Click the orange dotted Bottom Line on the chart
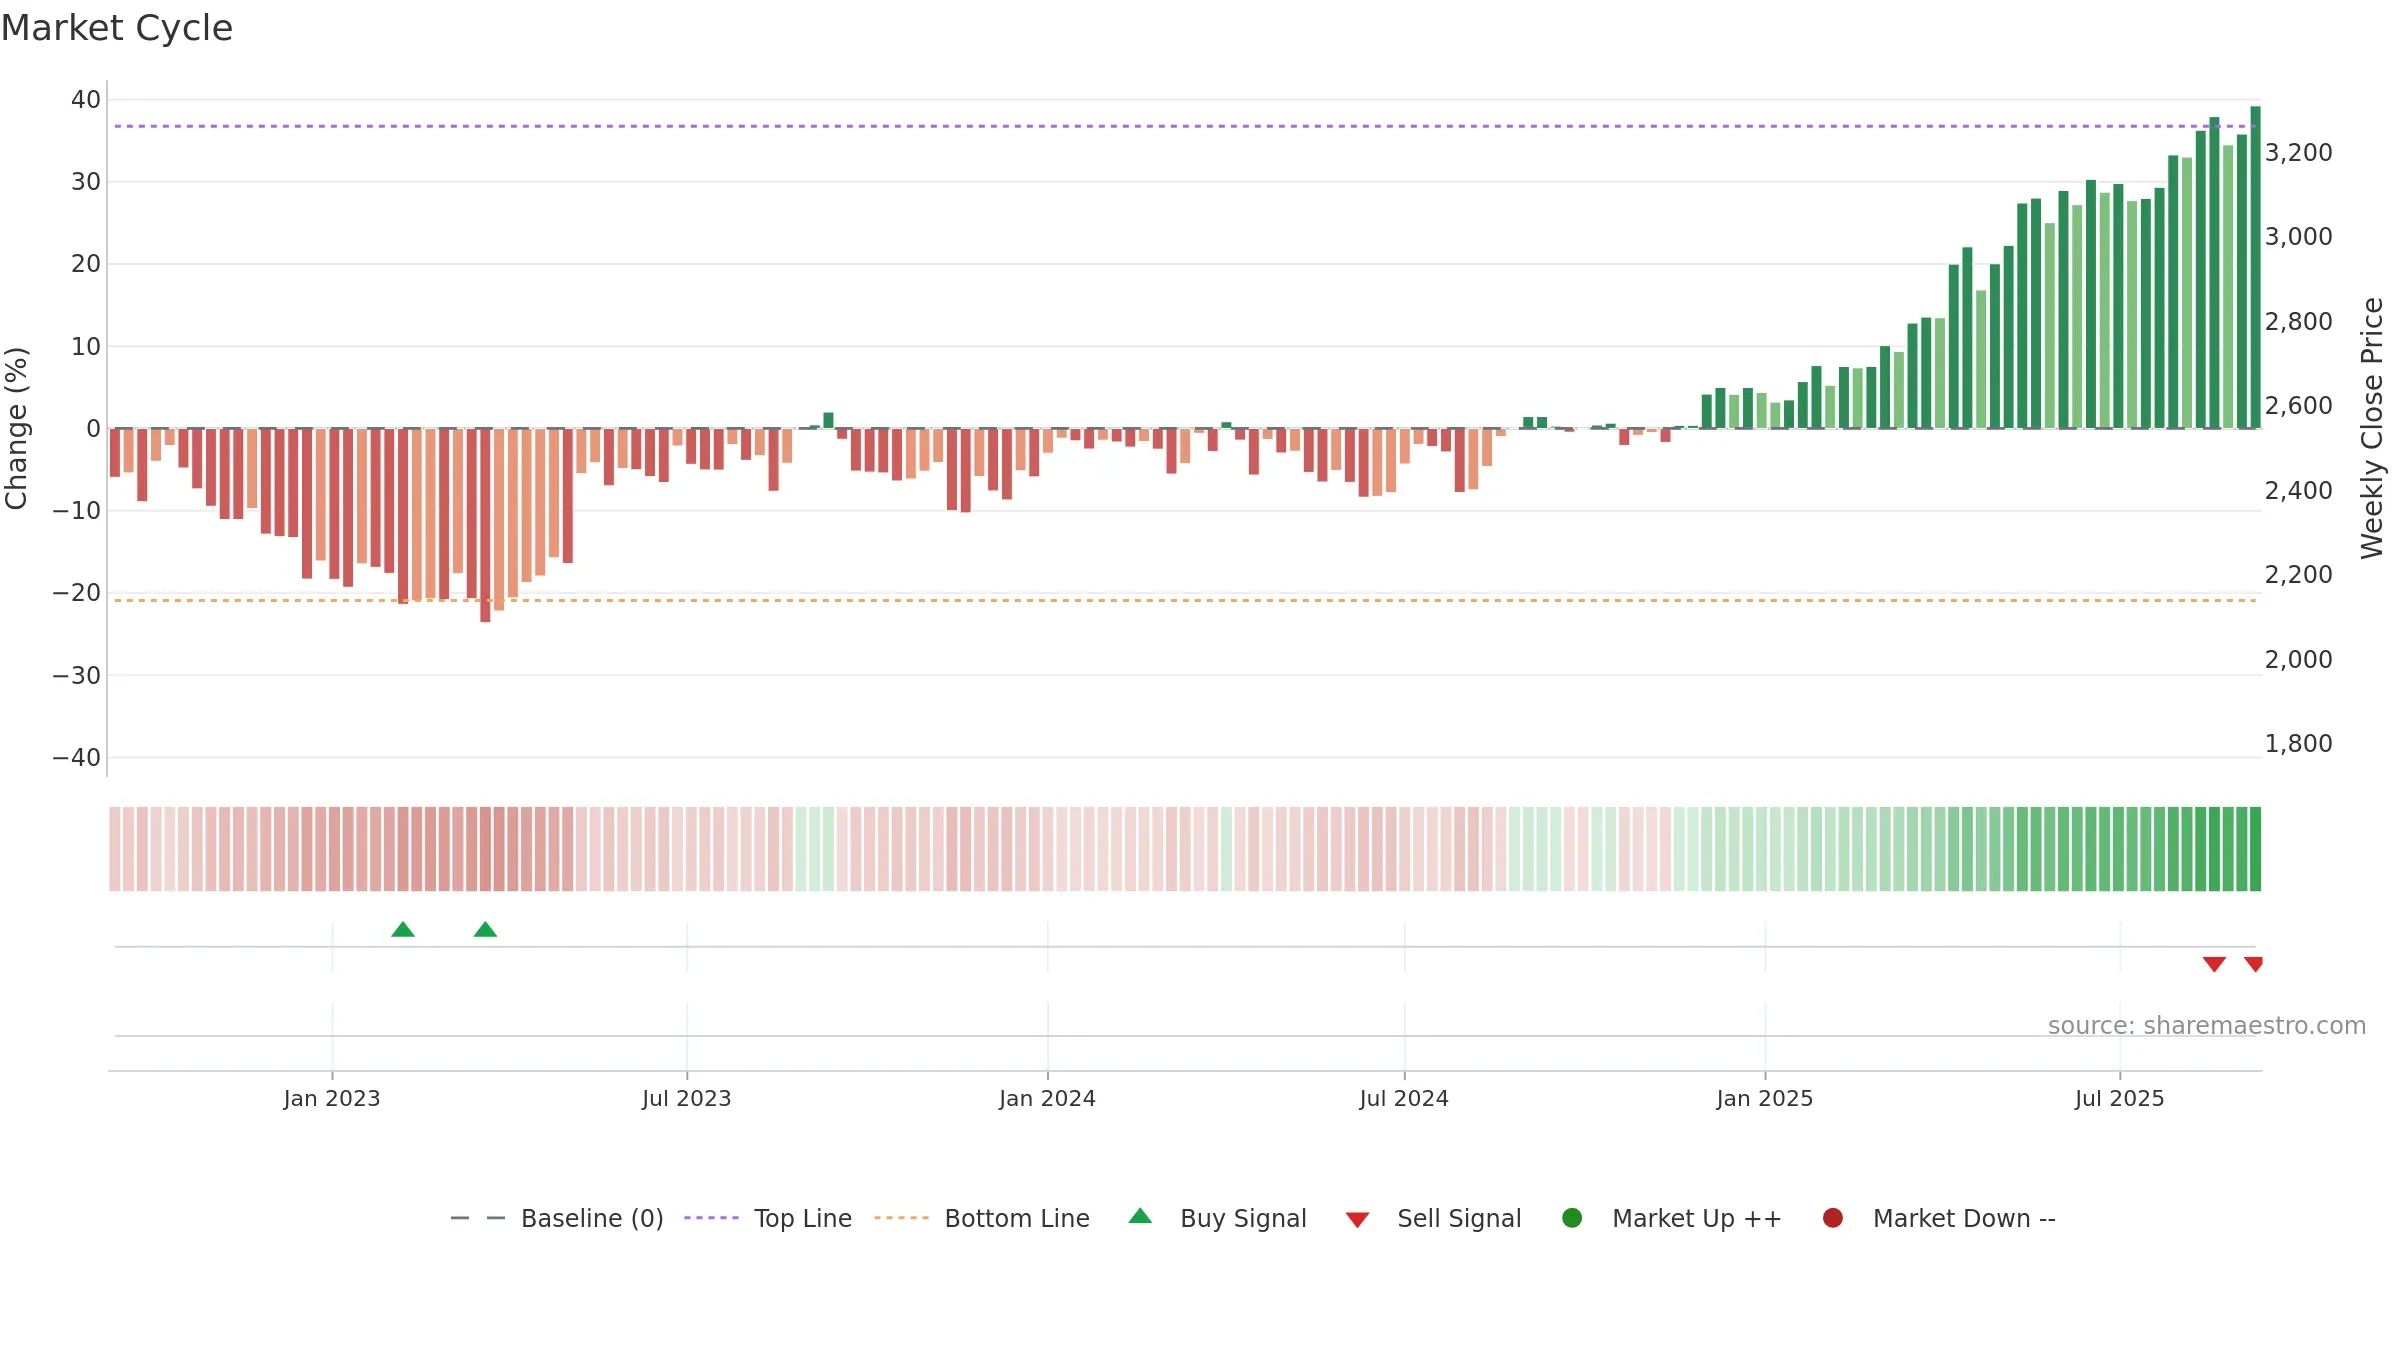 [1185, 601]
